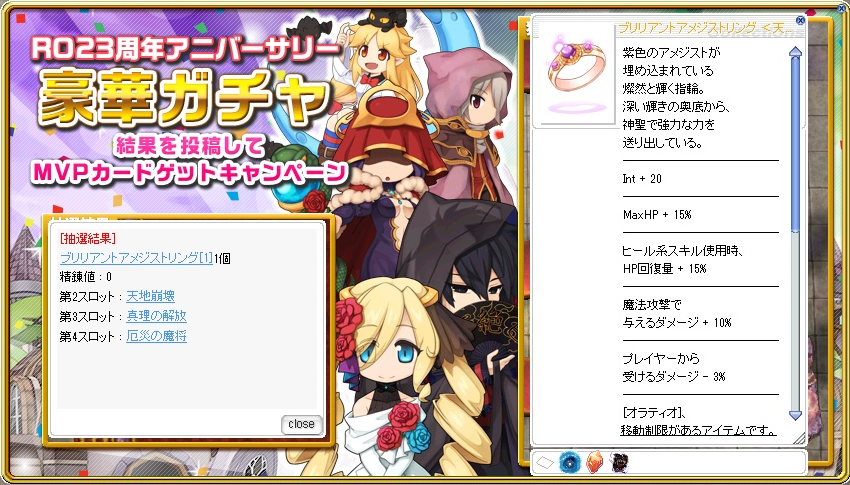Select the dark demon enchant slot icon
The image size is (850, 485).
point(619,462)
